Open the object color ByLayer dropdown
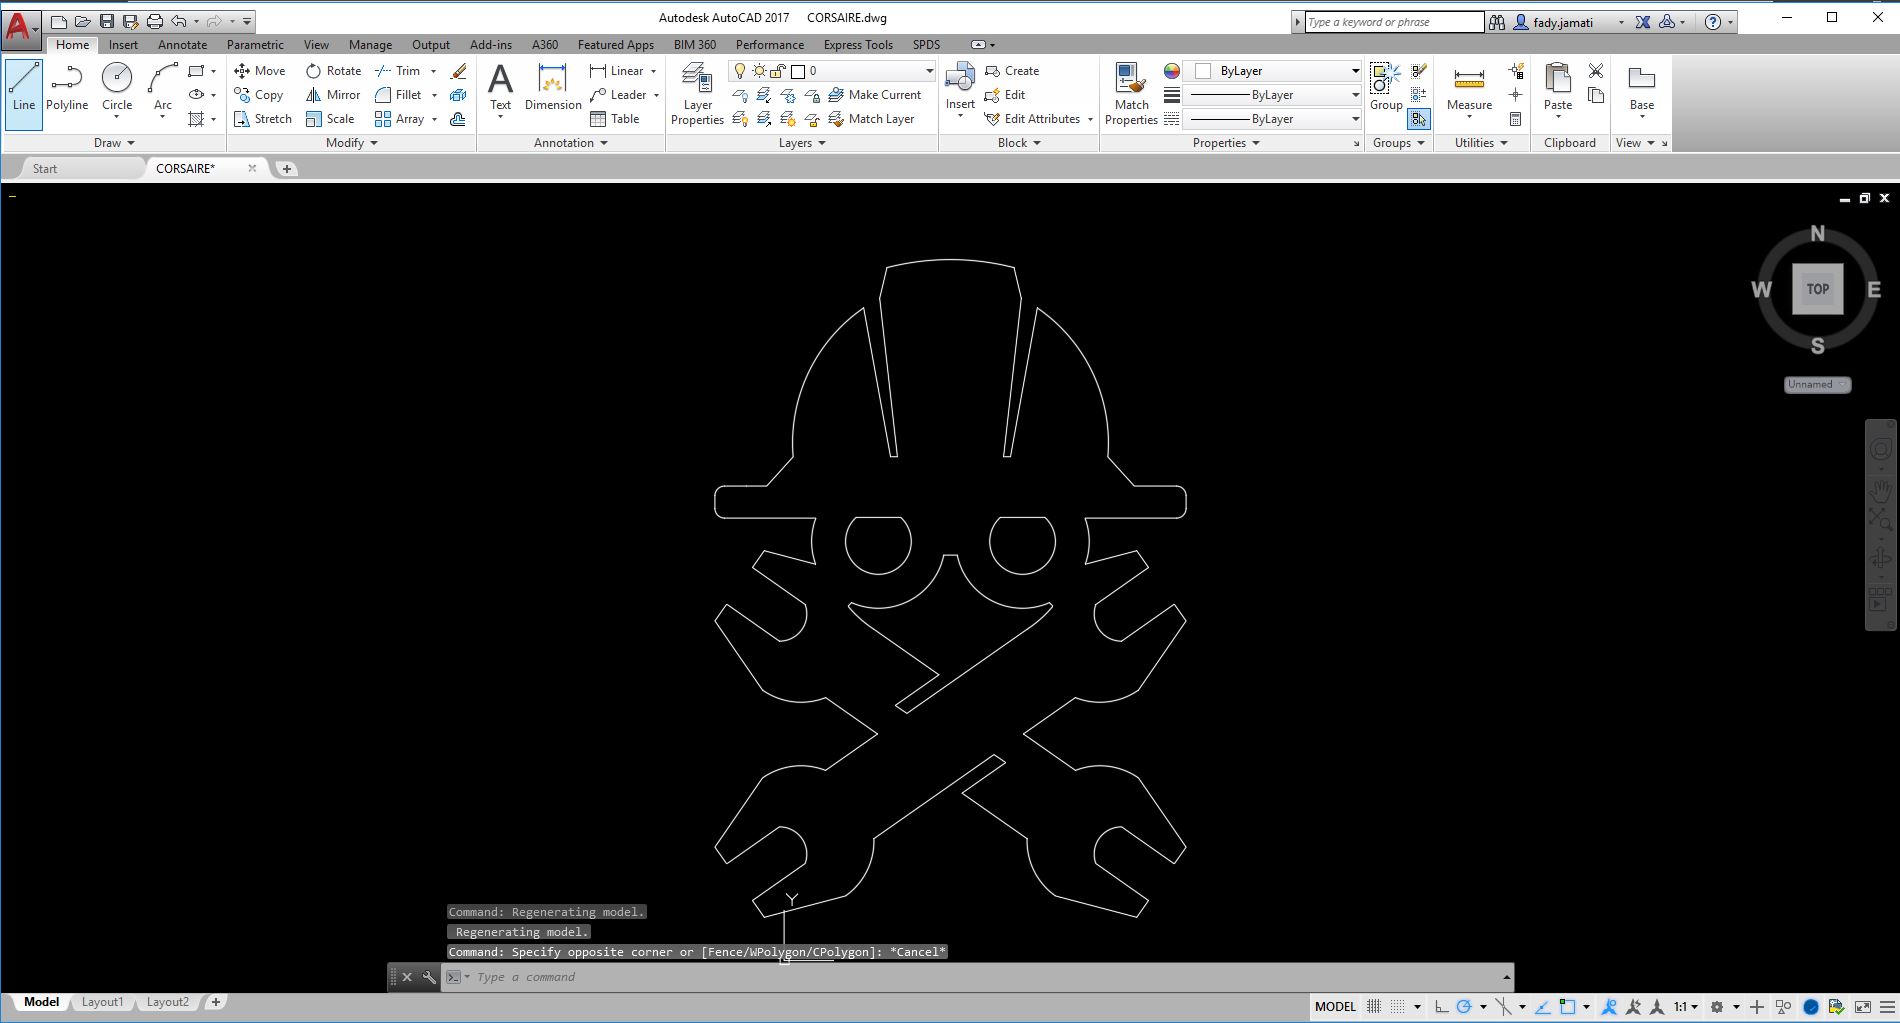Image resolution: width=1900 pixels, height=1023 pixels. pos(1273,71)
